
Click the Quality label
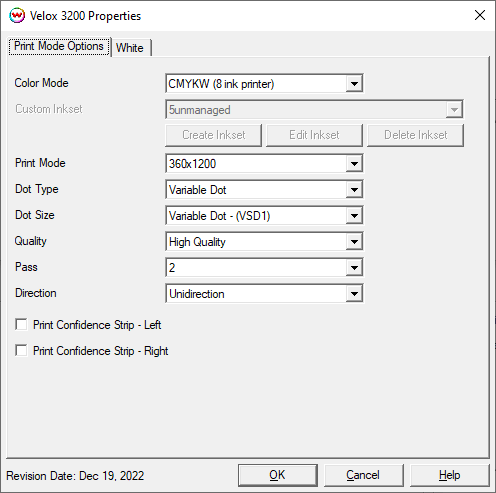click(31, 241)
